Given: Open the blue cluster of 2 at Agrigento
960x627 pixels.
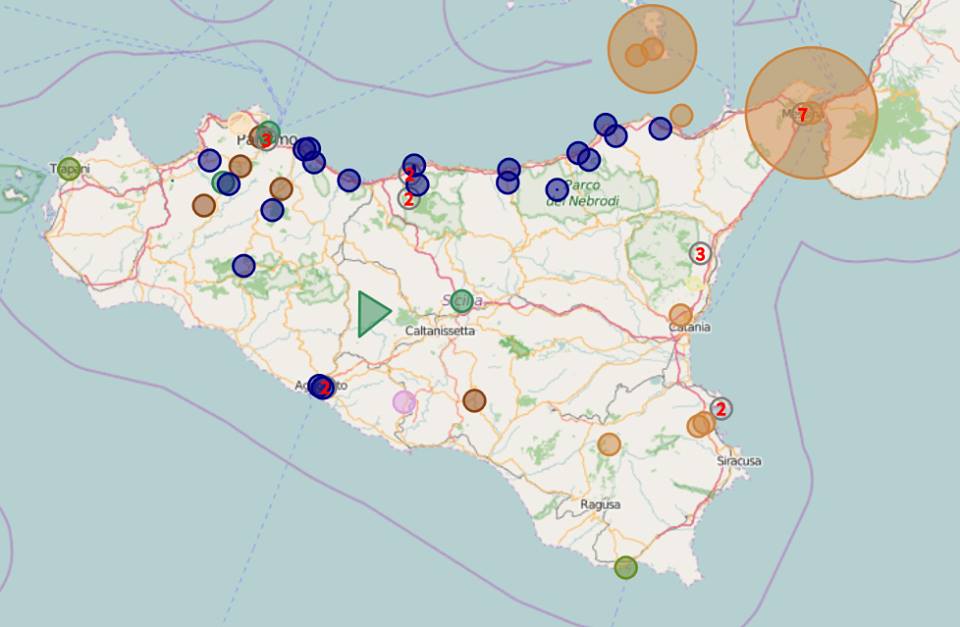Looking at the screenshot, I should [x=321, y=386].
